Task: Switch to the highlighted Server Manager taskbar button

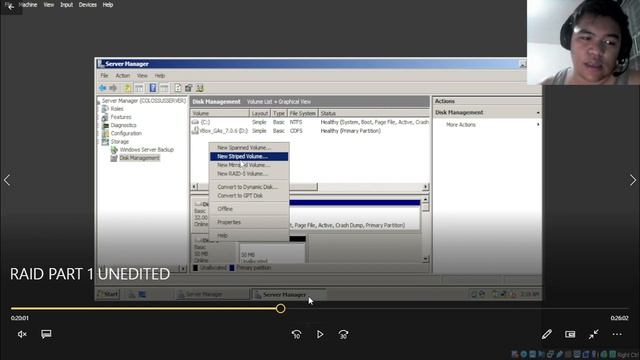Action: coord(289,294)
